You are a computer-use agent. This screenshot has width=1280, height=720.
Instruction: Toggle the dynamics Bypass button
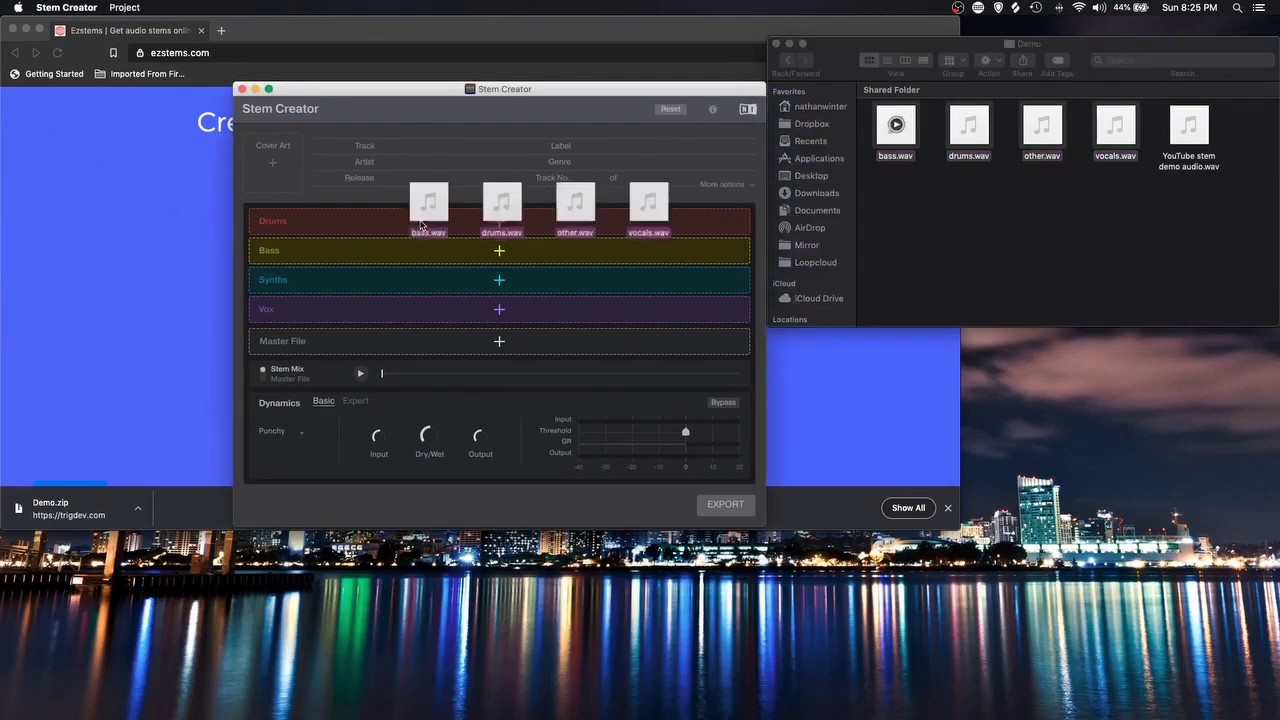pyautogui.click(x=723, y=402)
